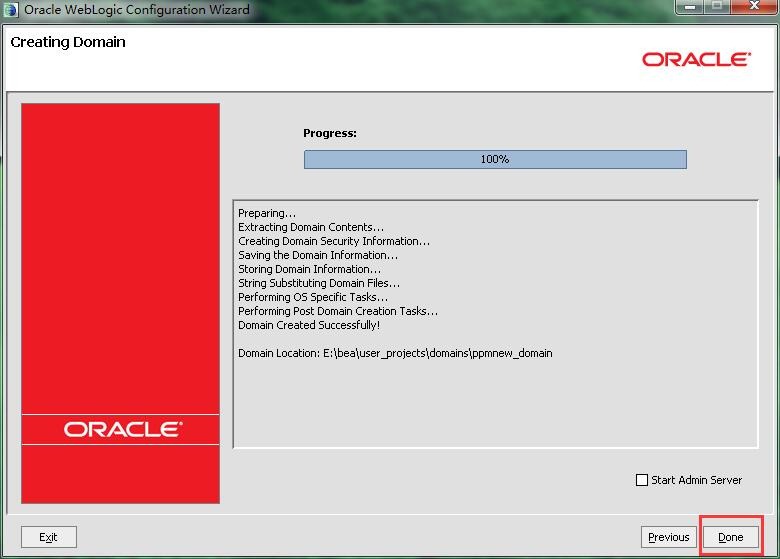The width and height of the screenshot is (780, 559).
Task: Click the 100% progress bar
Action: 495,159
